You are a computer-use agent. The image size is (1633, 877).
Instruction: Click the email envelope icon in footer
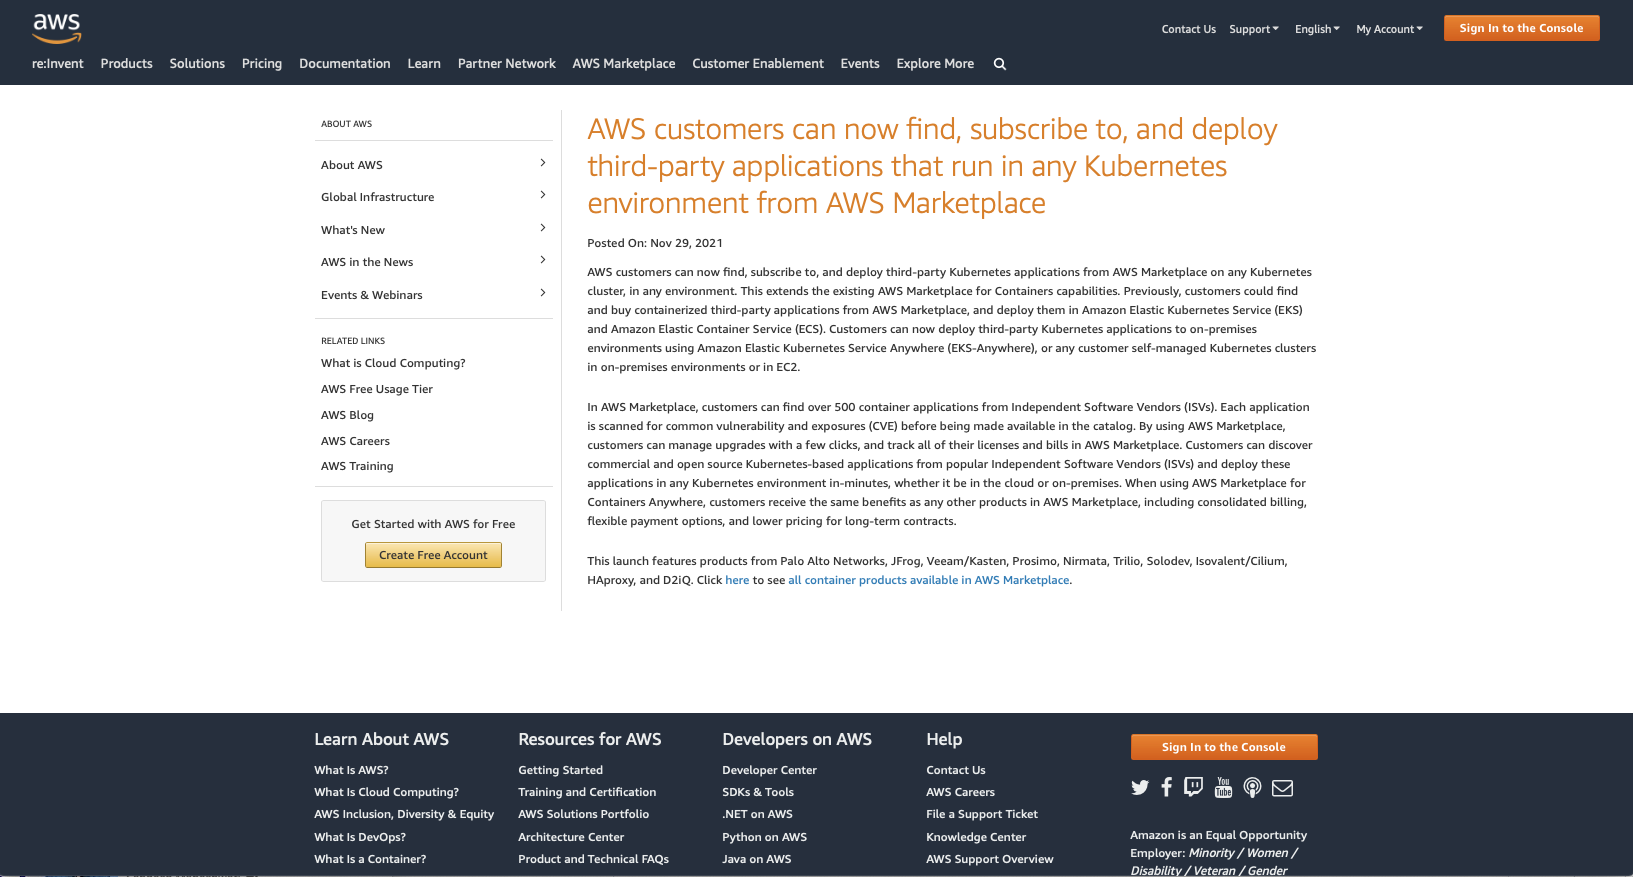1283,788
